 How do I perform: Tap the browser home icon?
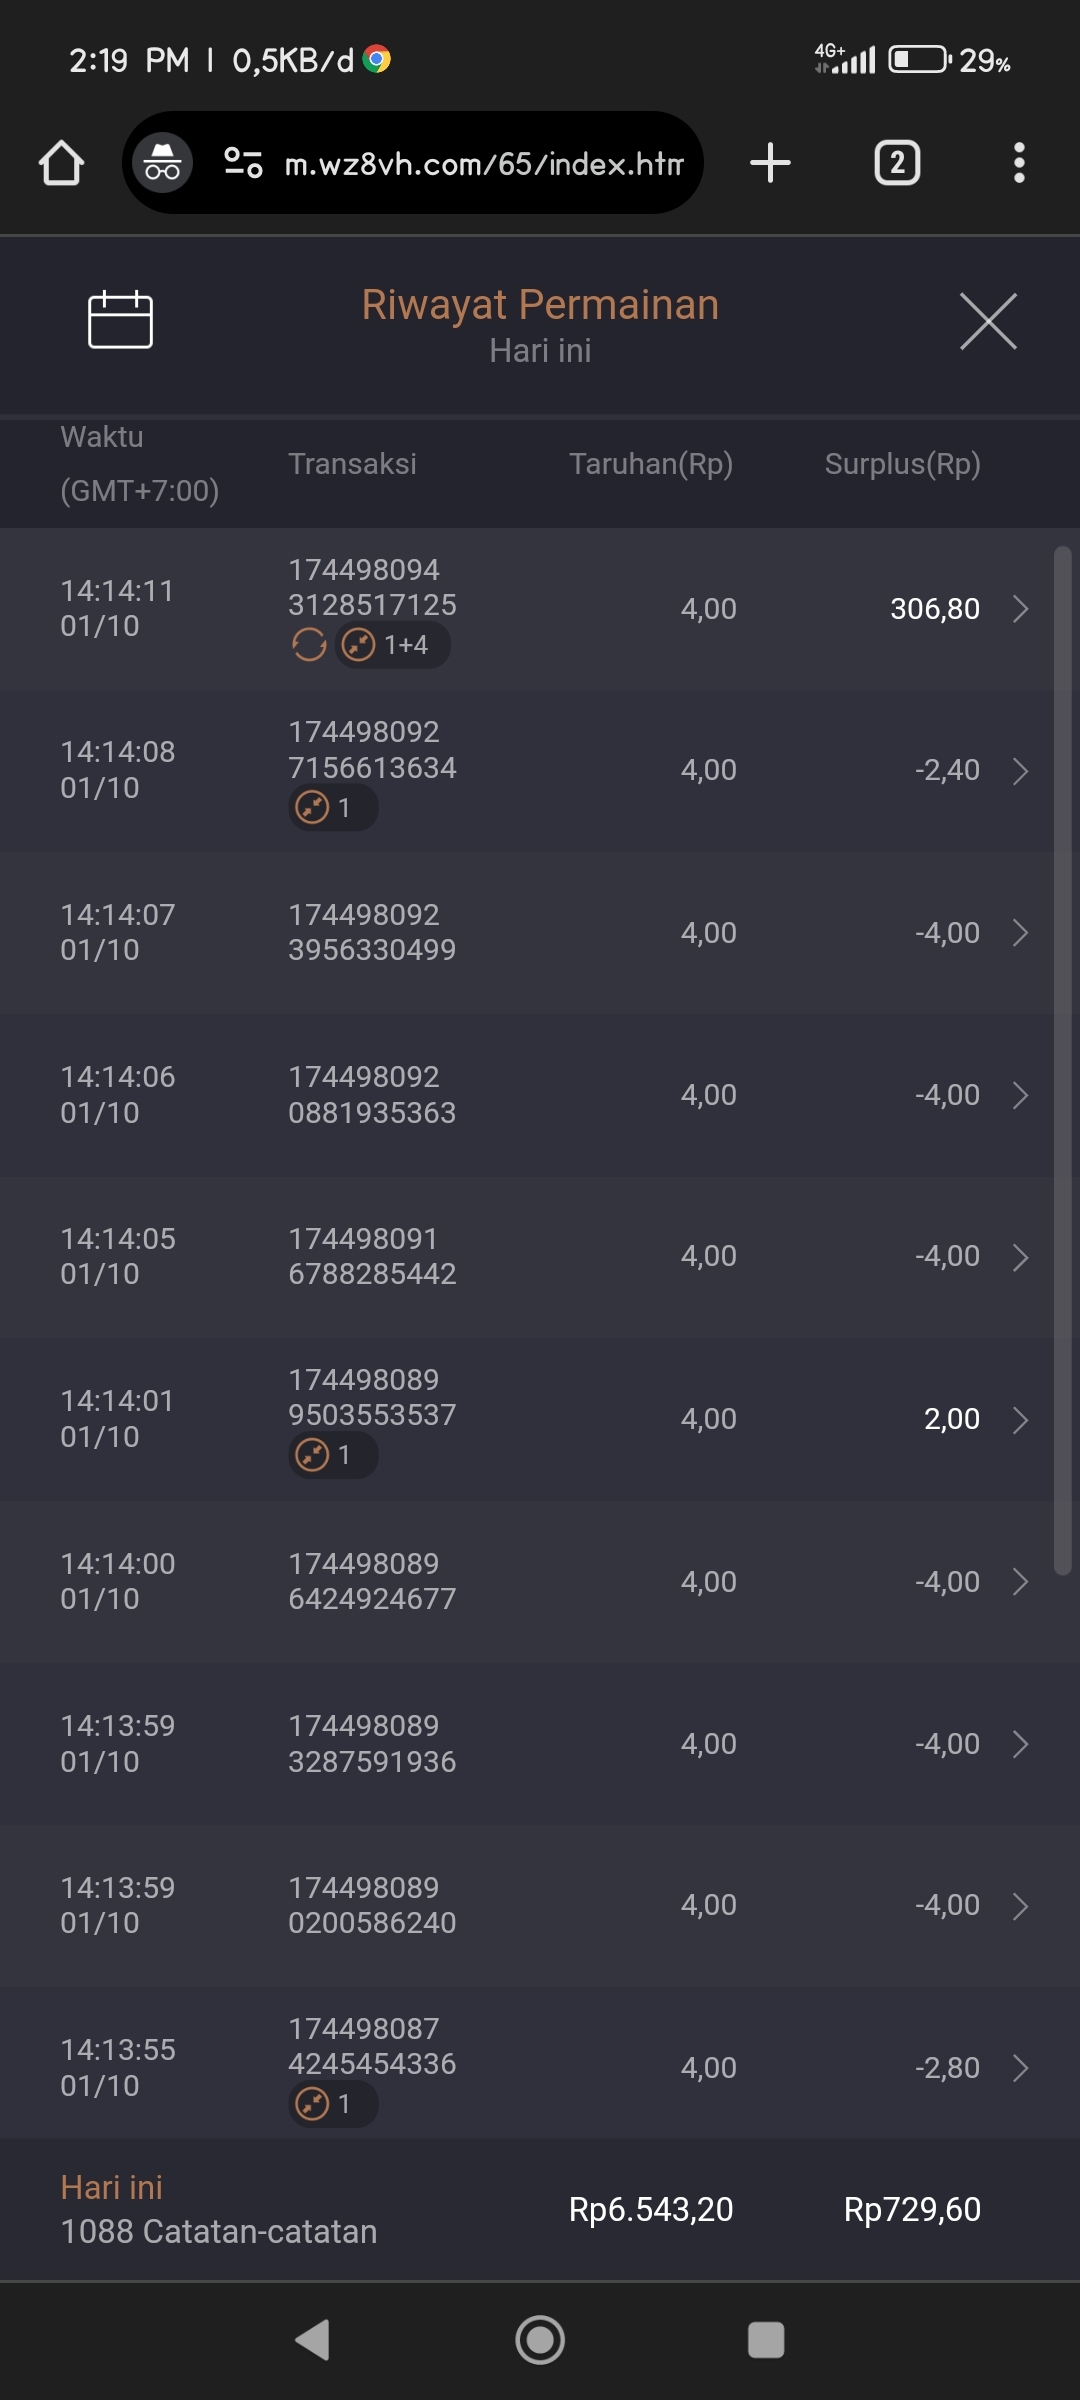[x=61, y=163]
